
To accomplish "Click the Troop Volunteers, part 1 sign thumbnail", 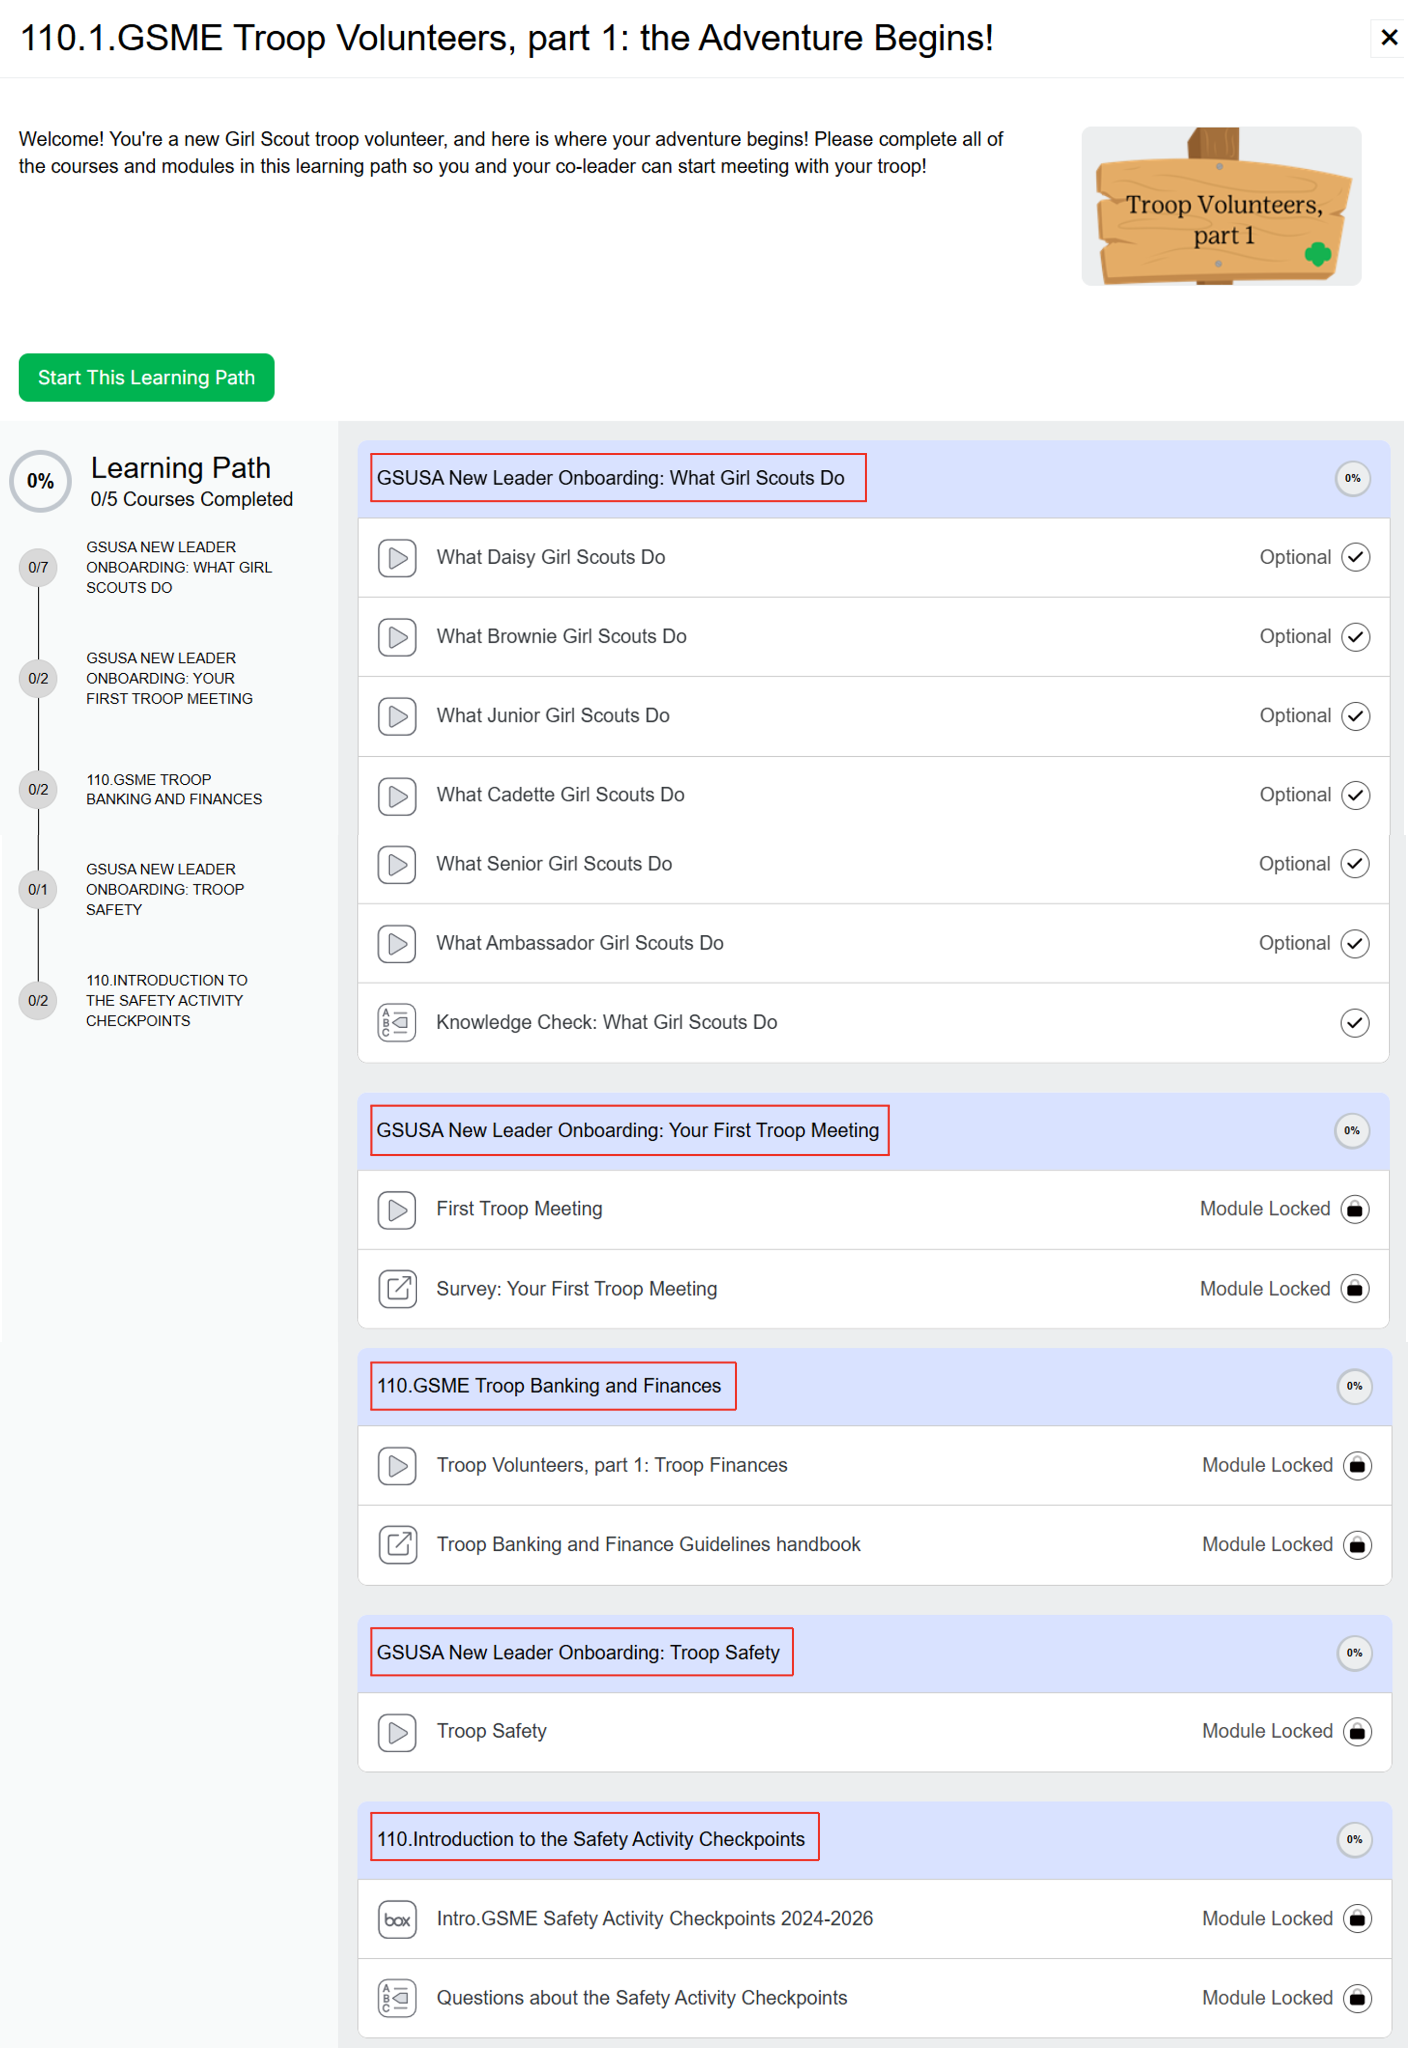I will click(x=1221, y=206).
